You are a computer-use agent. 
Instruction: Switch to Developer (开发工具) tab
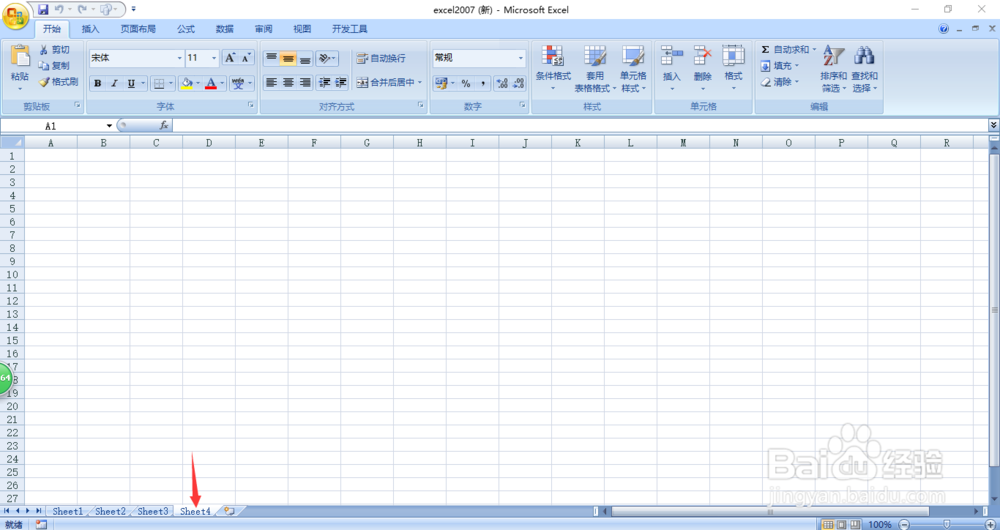click(x=349, y=29)
